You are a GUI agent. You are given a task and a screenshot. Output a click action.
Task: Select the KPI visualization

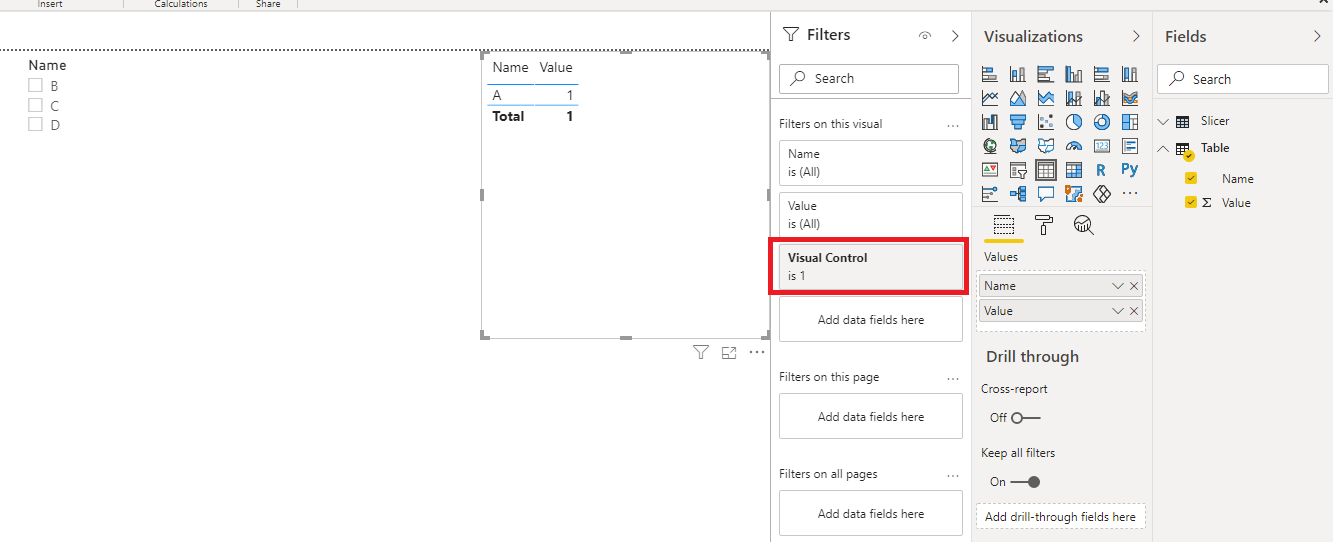(990, 170)
